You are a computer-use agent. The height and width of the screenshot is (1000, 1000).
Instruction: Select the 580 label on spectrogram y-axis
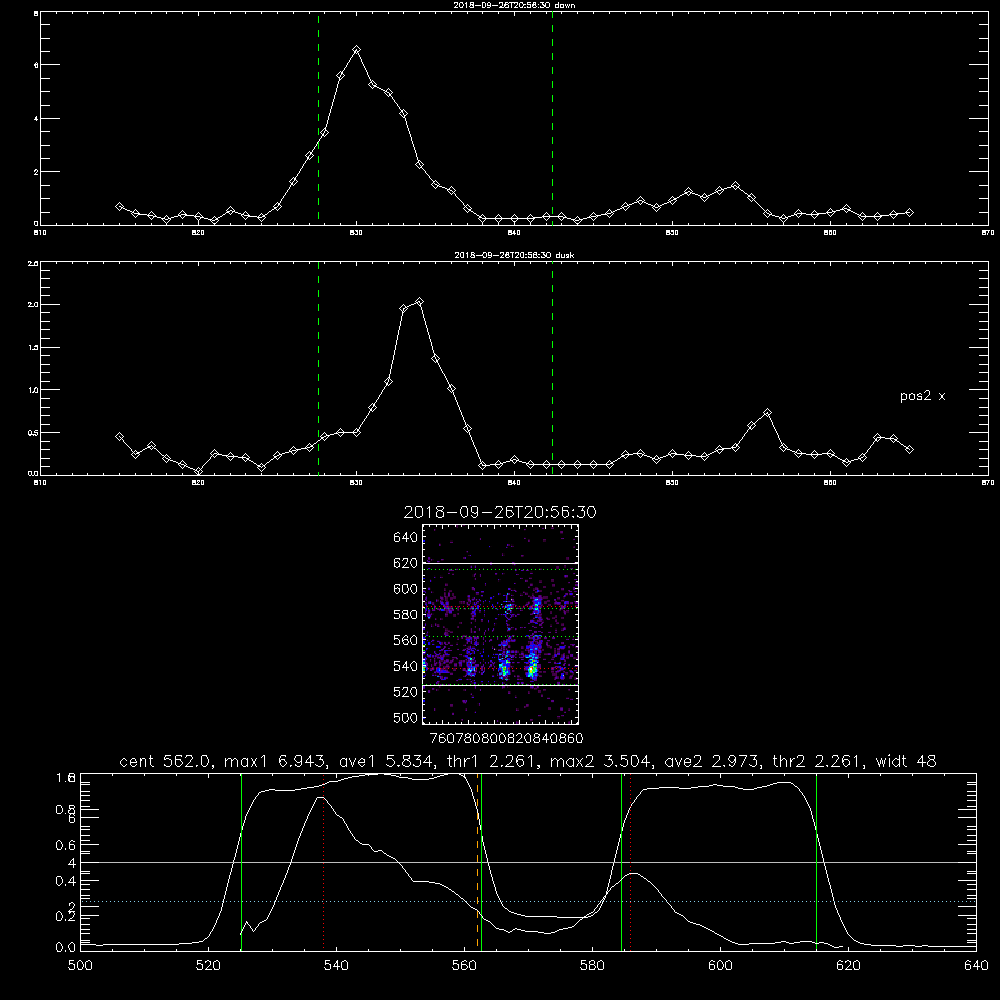pos(406,615)
